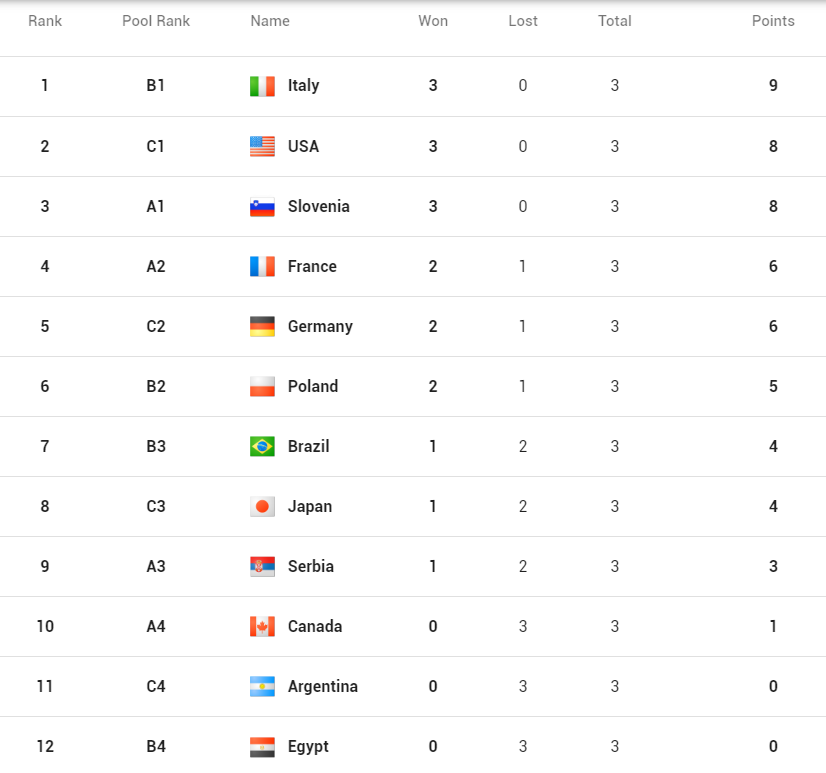Click Italy's 9 points cell

pos(773,86)
